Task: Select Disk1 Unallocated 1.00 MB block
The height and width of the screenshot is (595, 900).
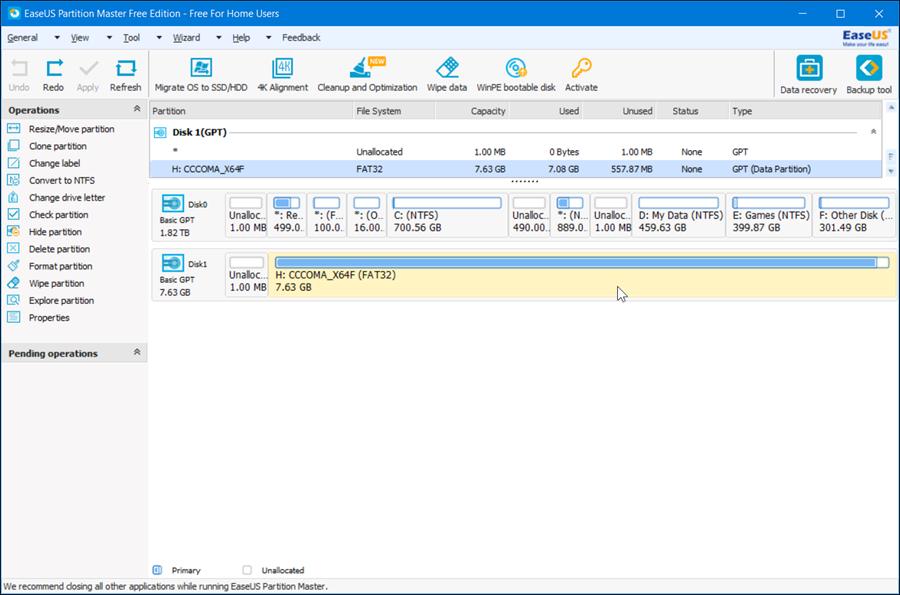Action: coord(247,275)
